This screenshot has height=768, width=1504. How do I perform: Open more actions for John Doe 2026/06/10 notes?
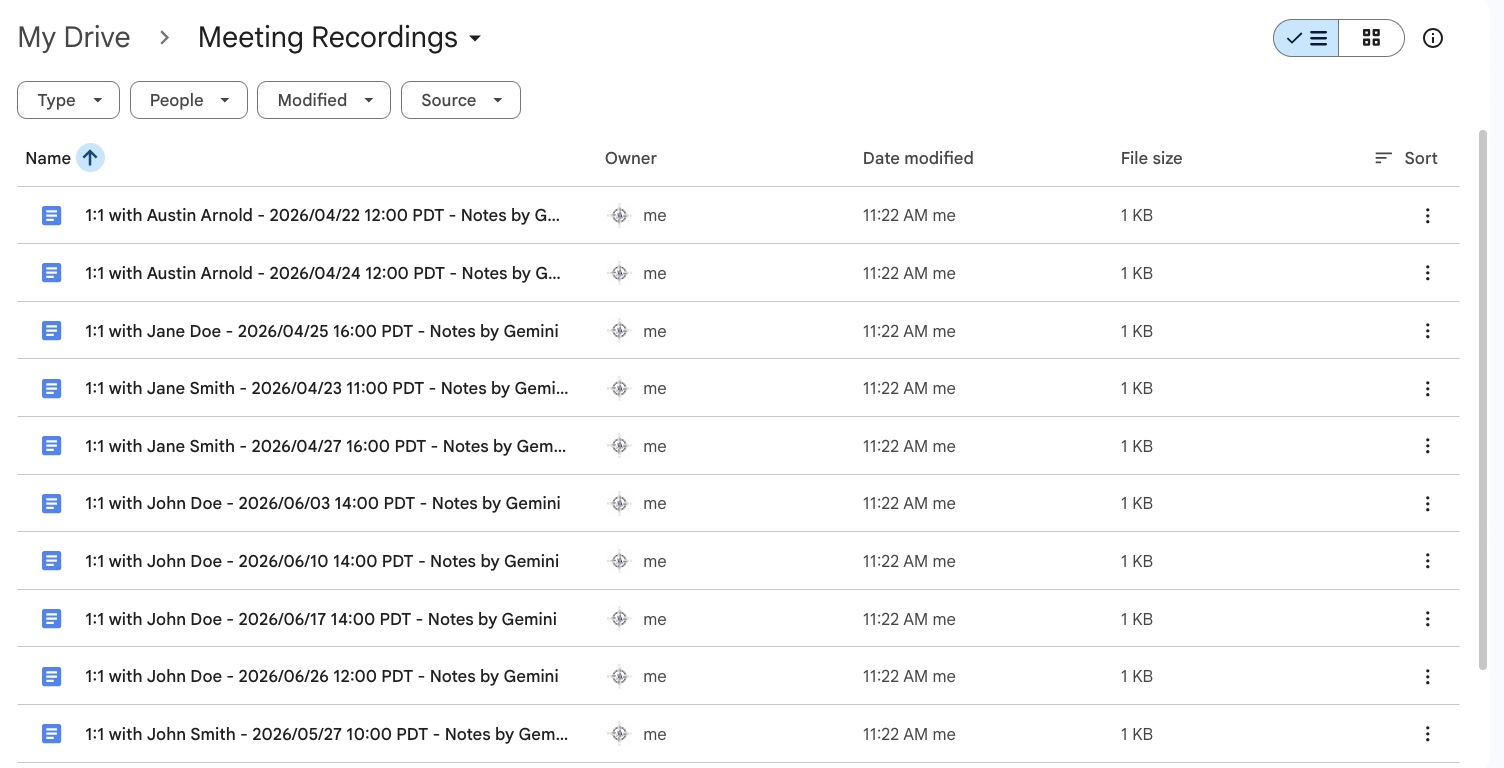(x=1427, y=561)
